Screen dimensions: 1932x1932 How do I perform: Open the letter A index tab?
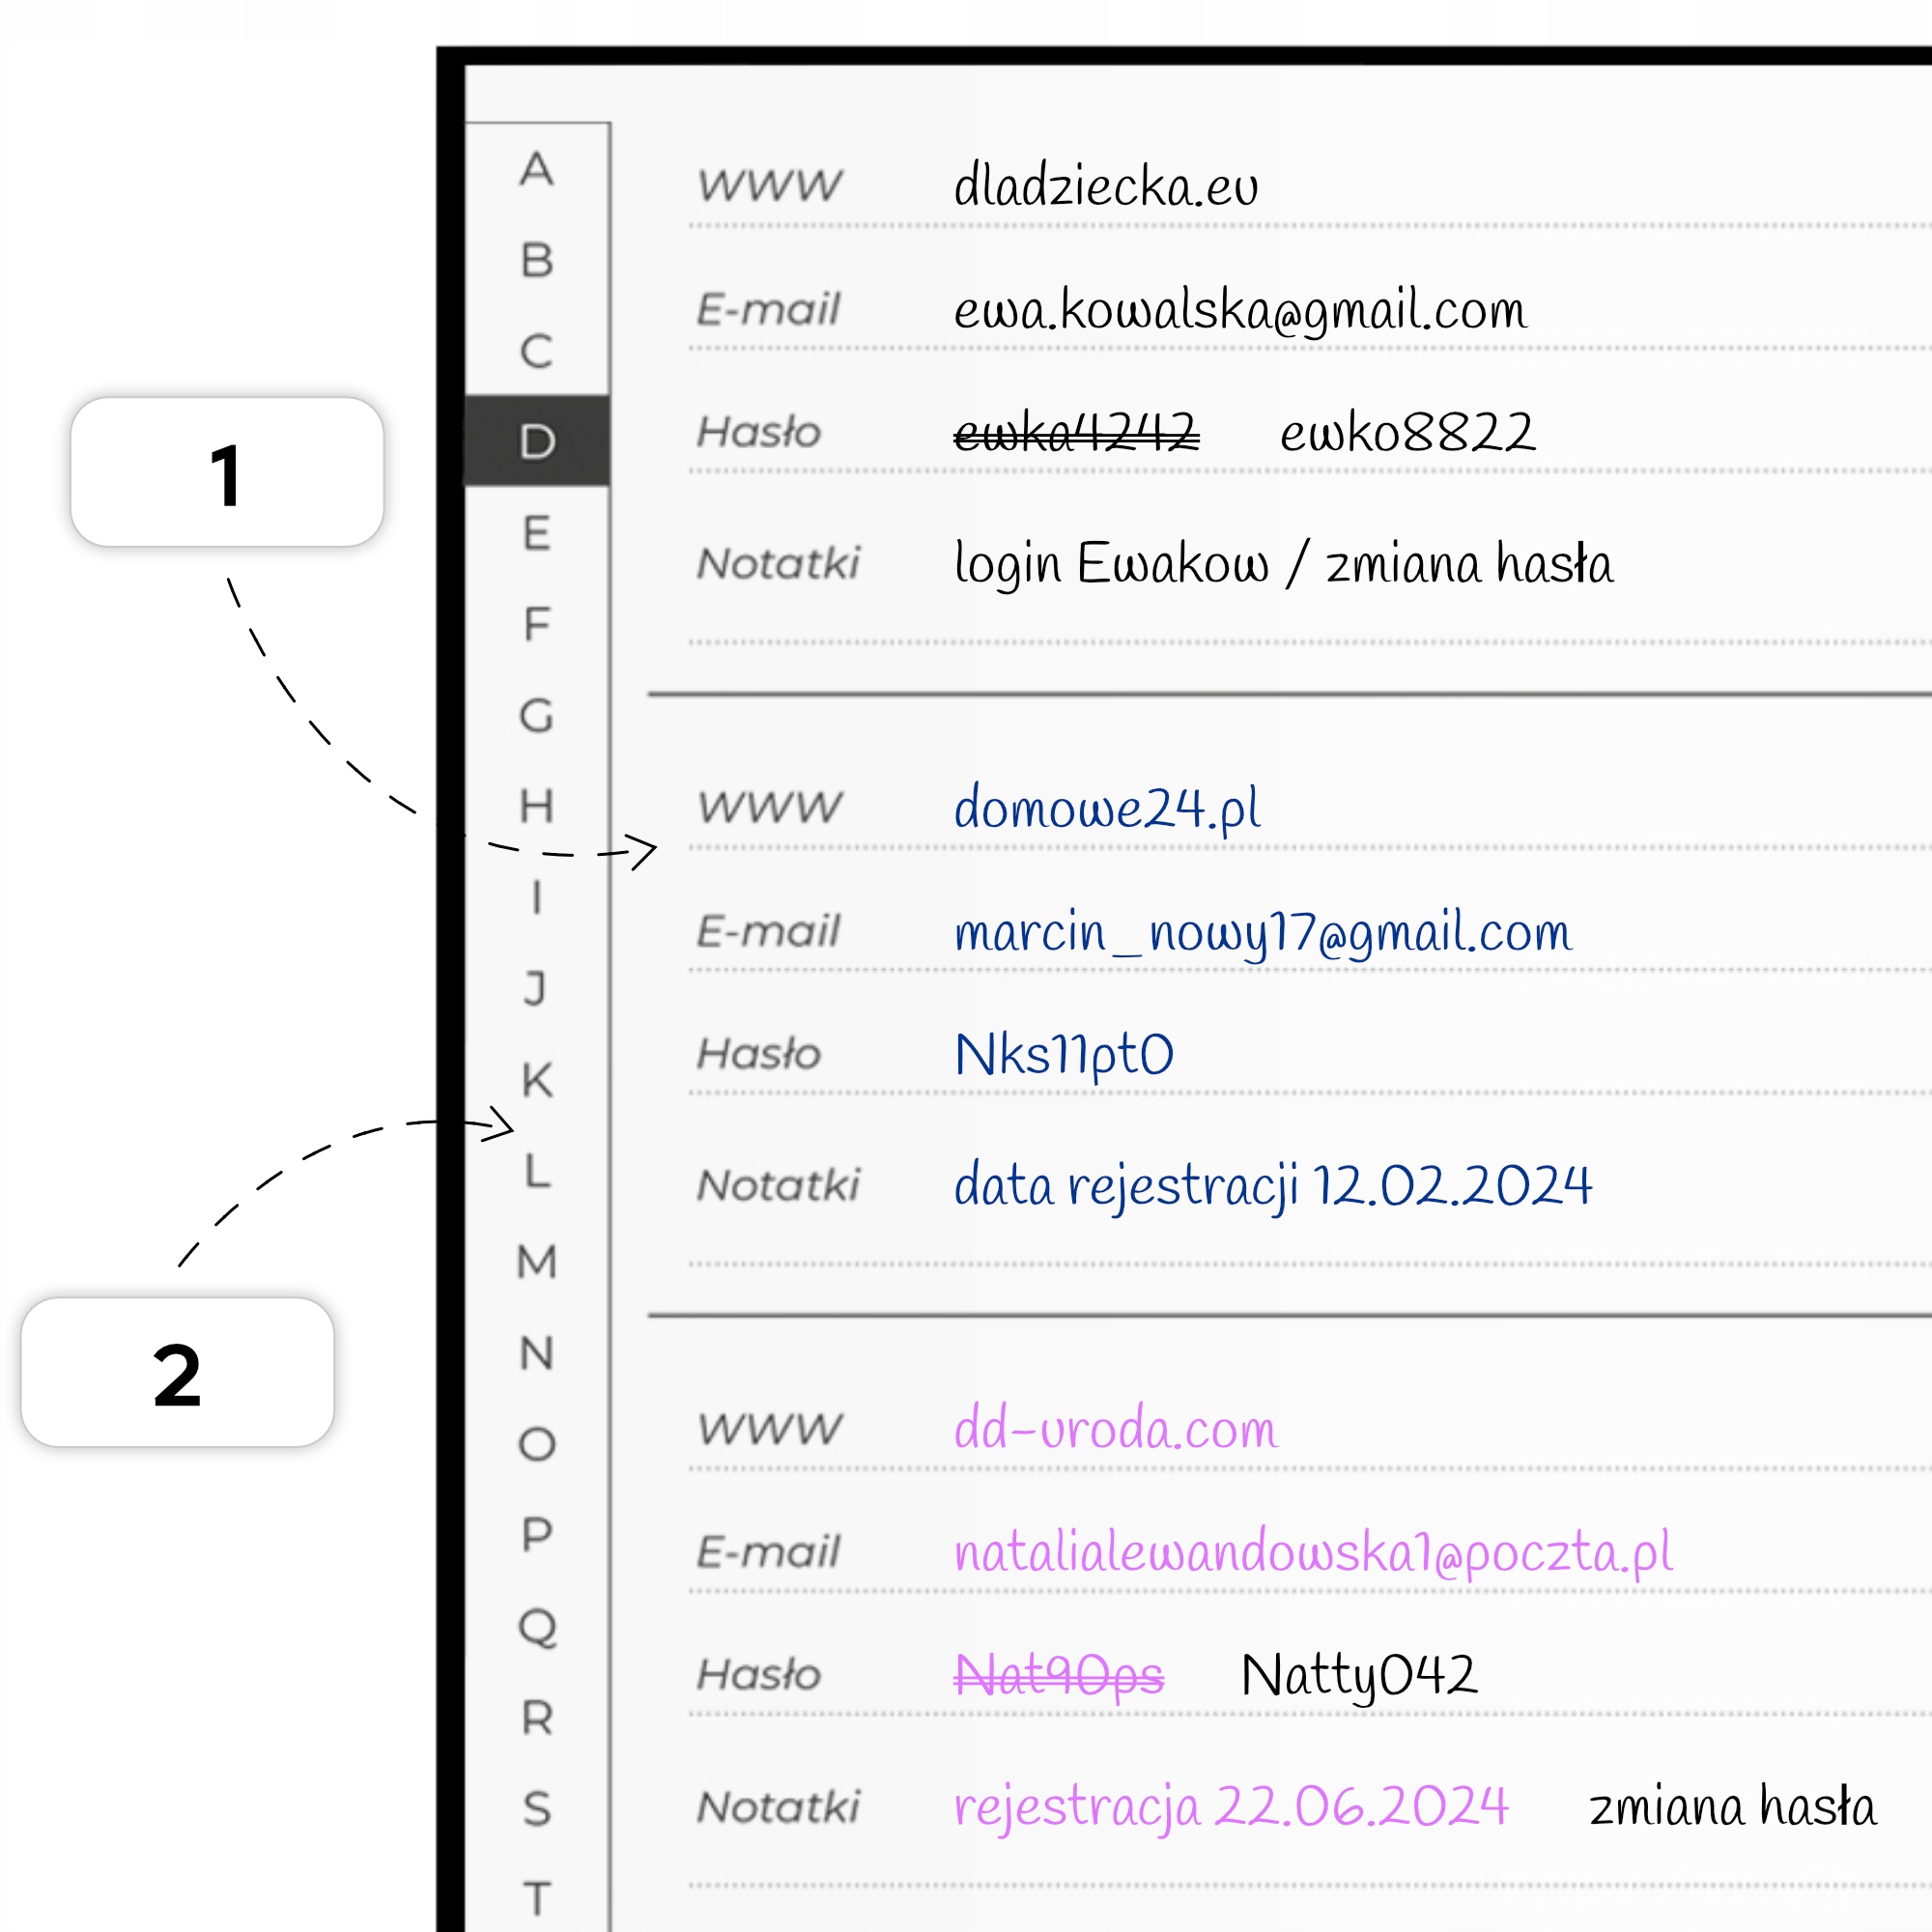(x=537, y=169)
